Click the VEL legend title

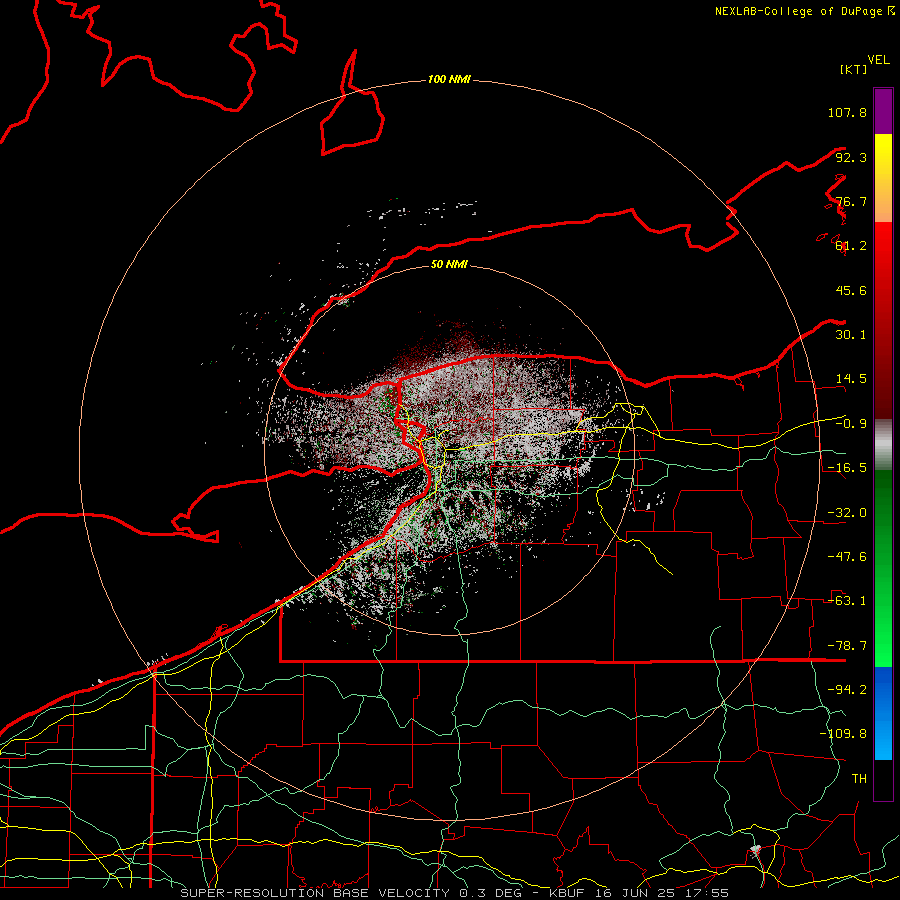(x=879, y=60)
